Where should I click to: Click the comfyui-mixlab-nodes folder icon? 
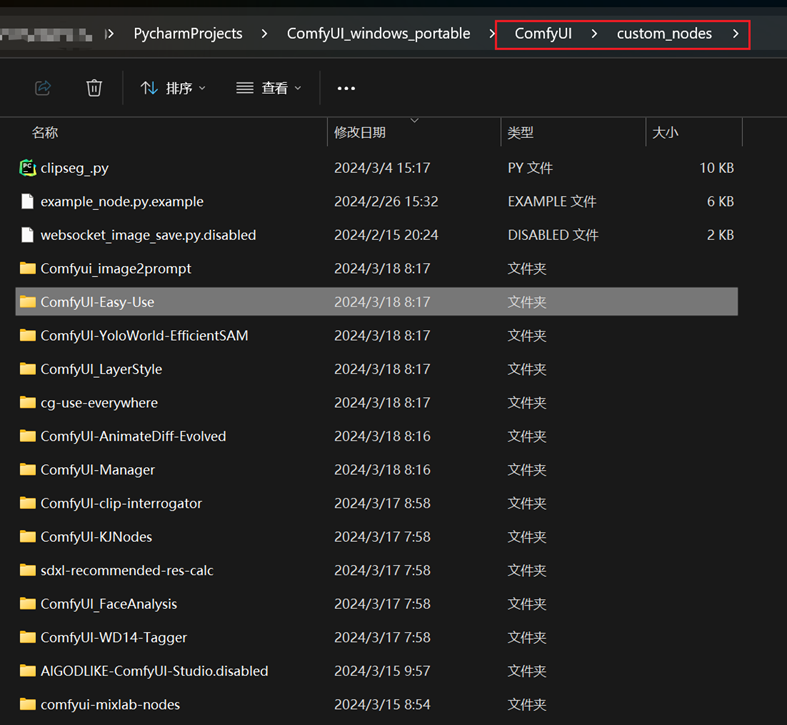click(28, 705)
